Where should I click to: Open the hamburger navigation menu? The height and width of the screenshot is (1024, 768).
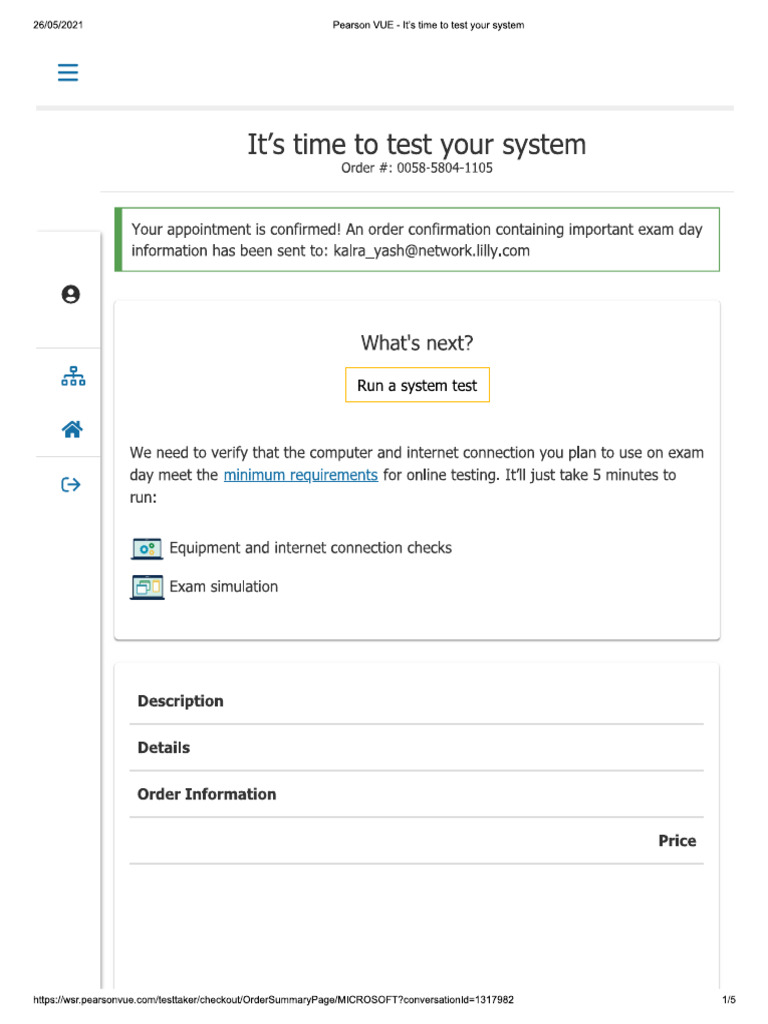pos(68,73)
